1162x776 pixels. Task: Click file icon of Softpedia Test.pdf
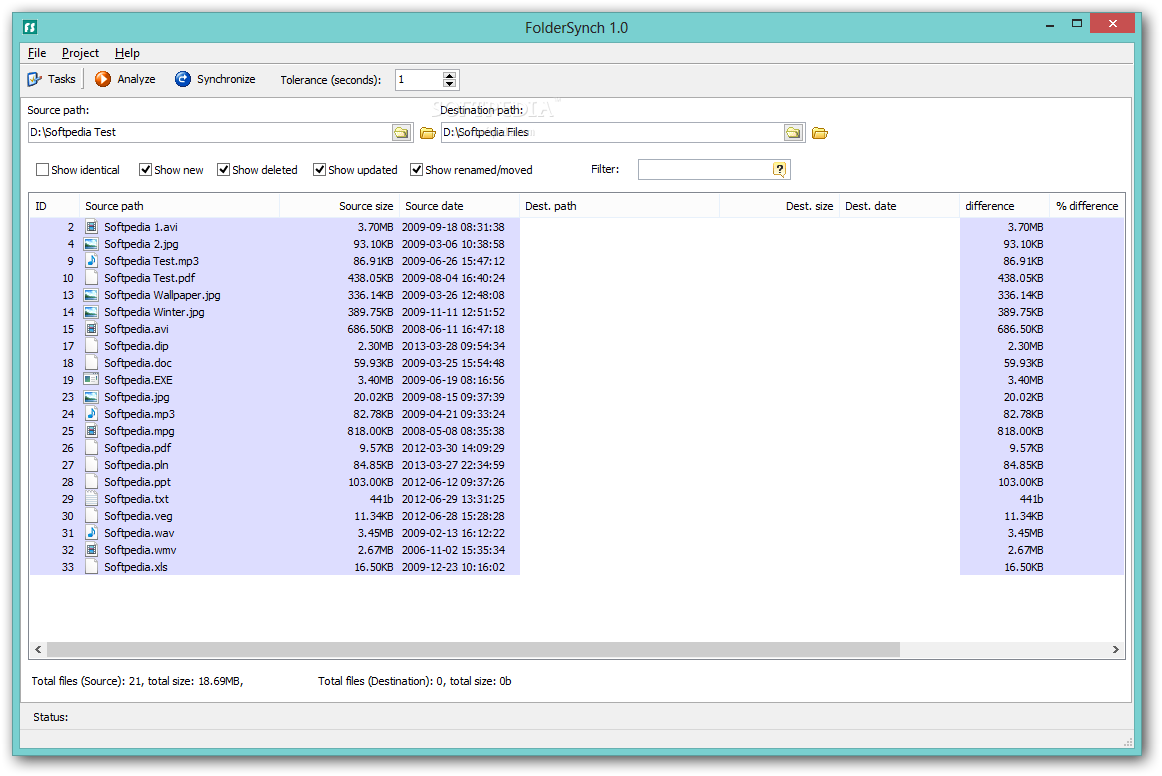click(x=91, y=278)
